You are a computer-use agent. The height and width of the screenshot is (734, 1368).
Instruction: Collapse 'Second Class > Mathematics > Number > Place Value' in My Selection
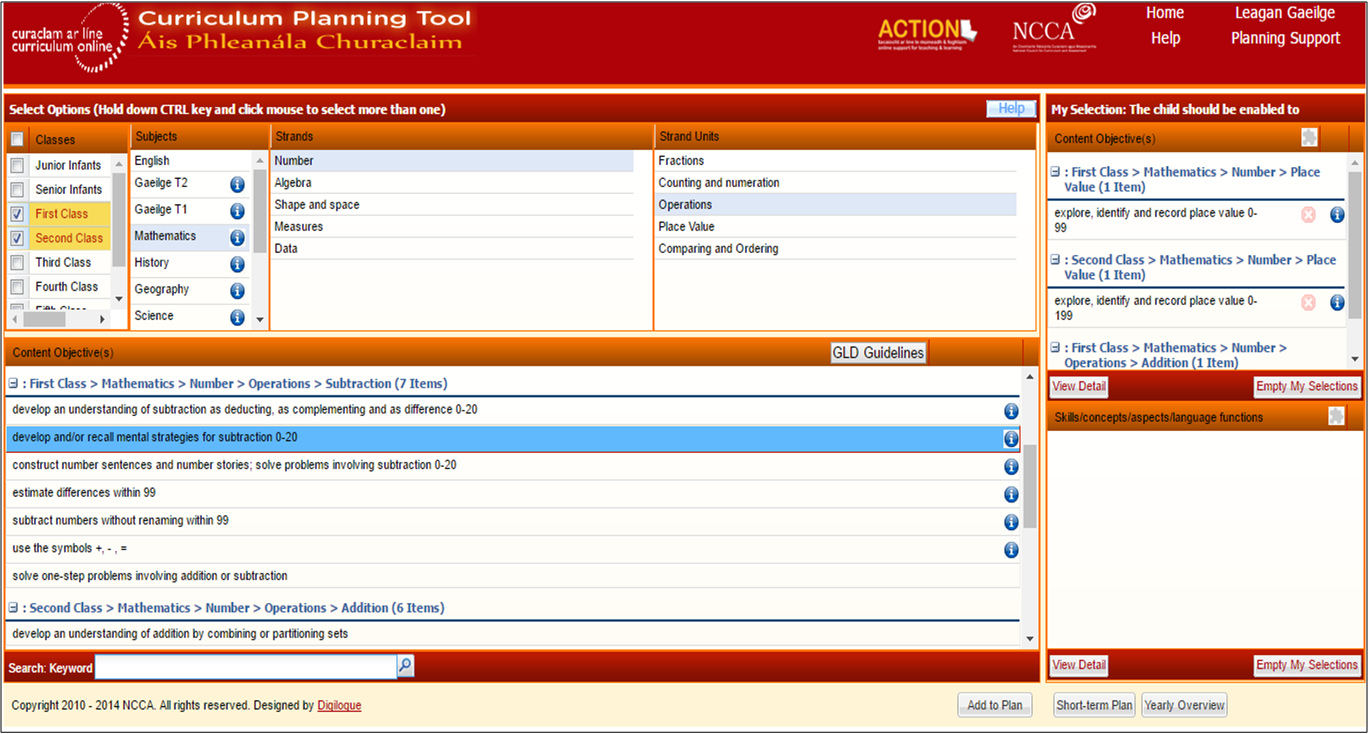(x=1054, y=259)
